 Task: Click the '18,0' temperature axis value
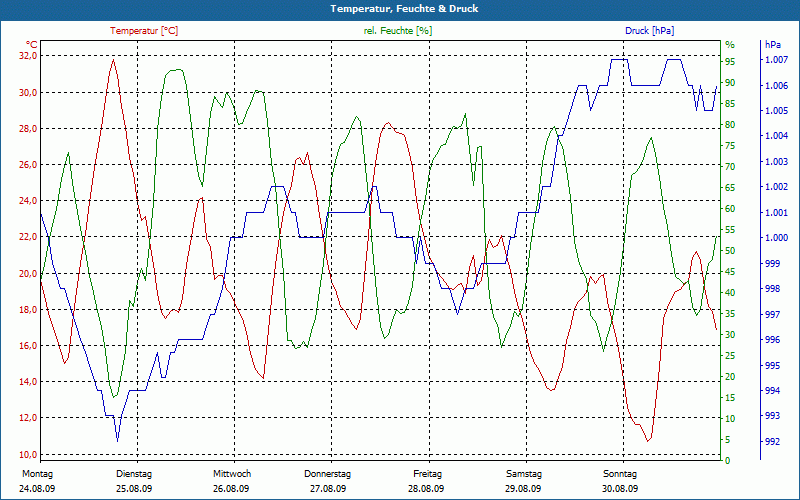coord(28,310)
